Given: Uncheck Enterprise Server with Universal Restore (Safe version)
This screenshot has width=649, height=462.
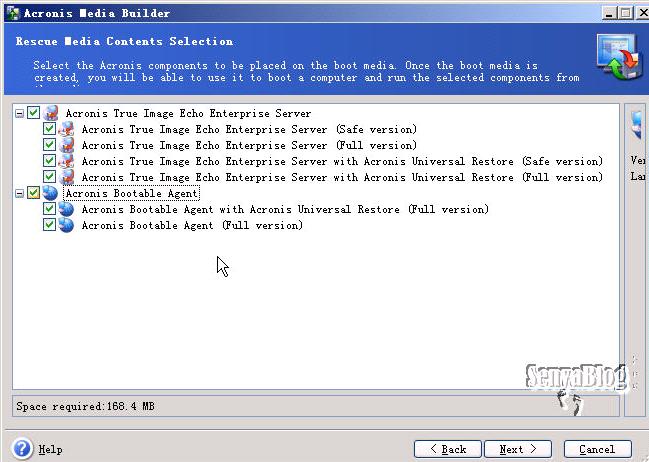Looking at the screenshot, I should click(x=49, y=161).
